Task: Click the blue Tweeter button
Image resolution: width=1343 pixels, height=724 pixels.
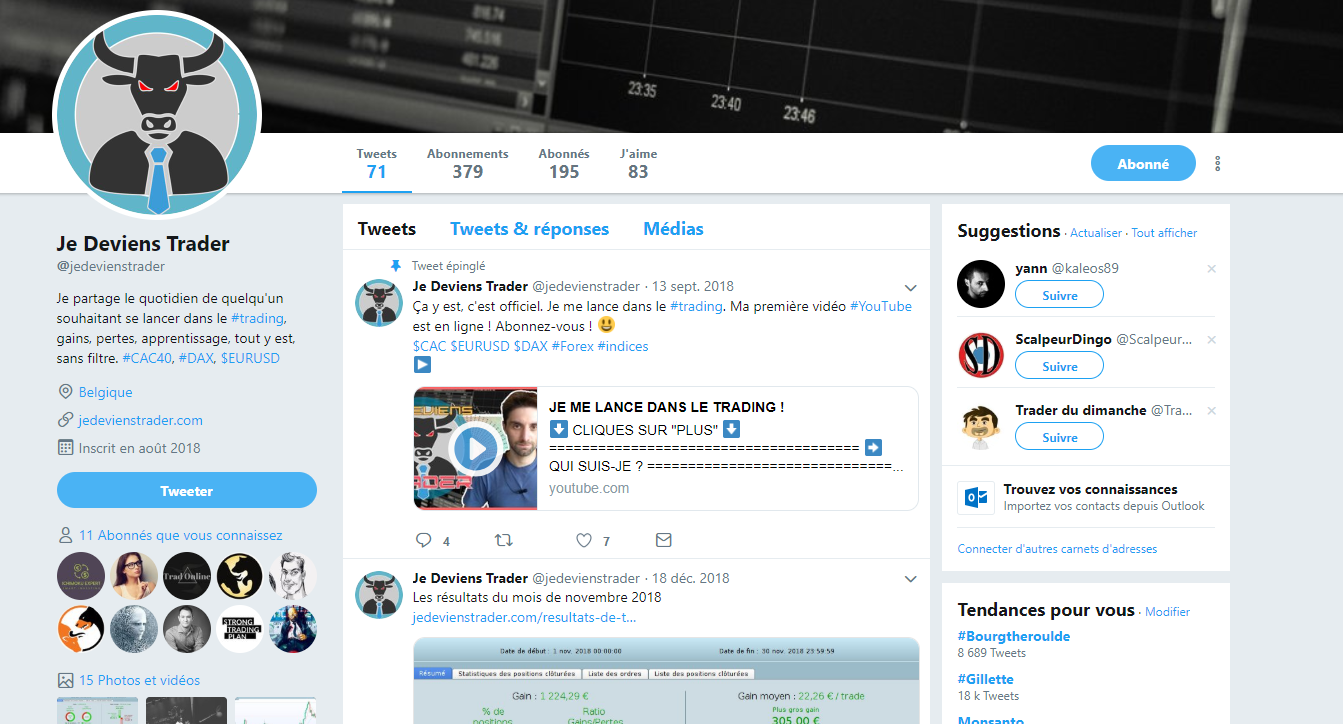Action: pyautogui.click(x=187, y=491)
